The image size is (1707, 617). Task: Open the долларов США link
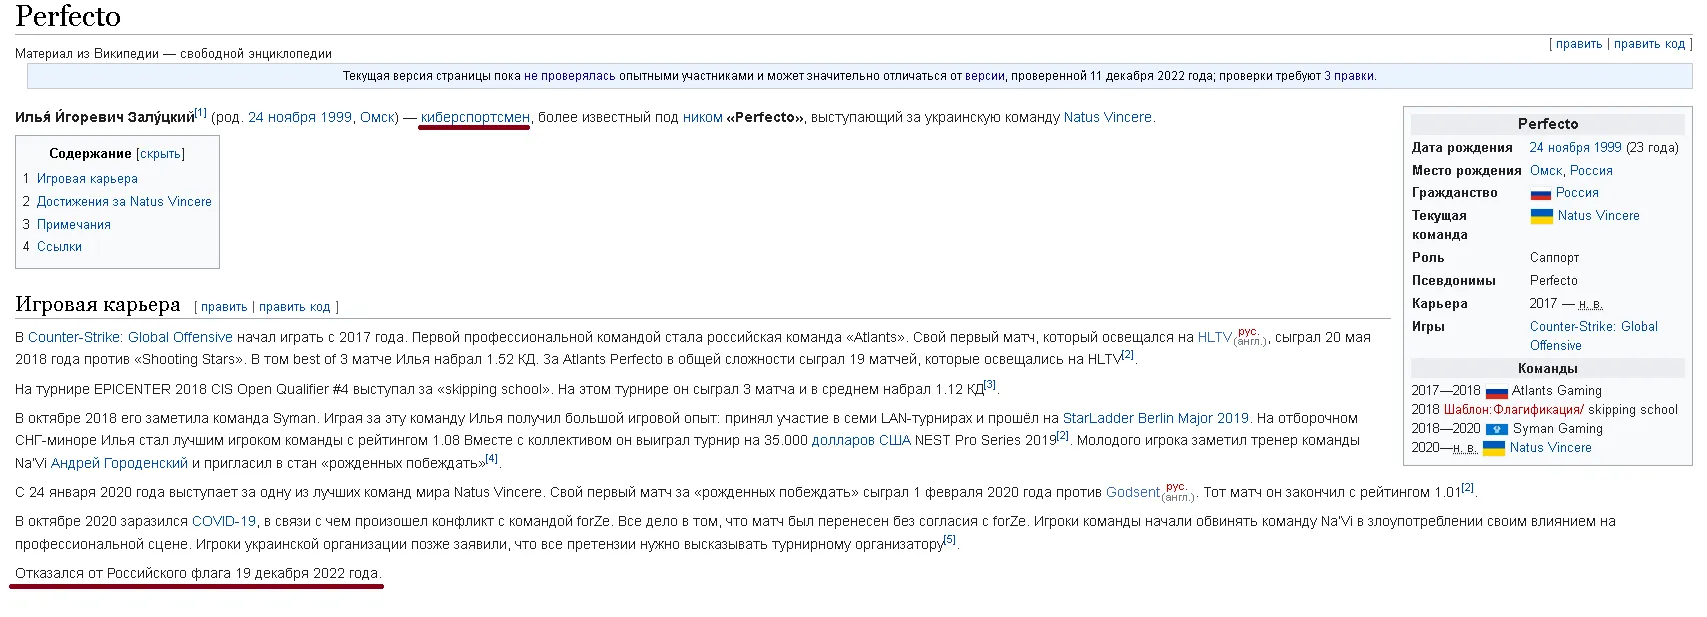(x=861, y=441)
